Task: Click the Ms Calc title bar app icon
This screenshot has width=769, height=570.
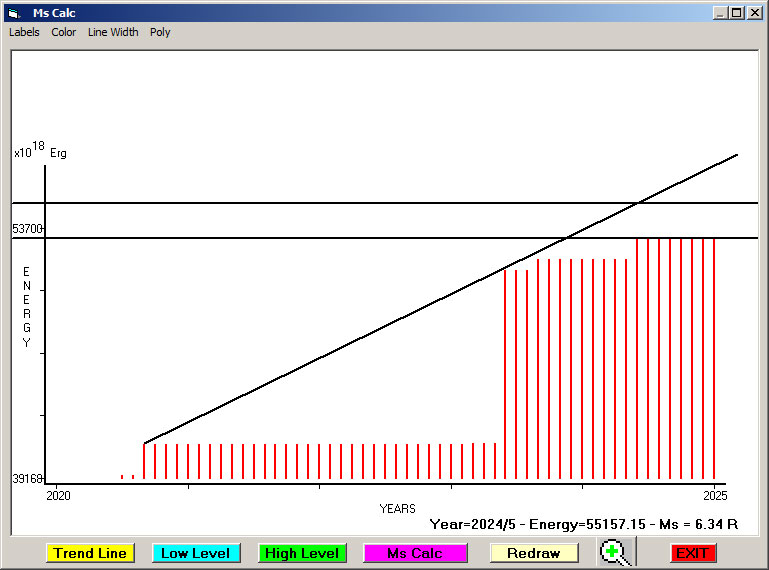Action: click(x=14, y=13)
